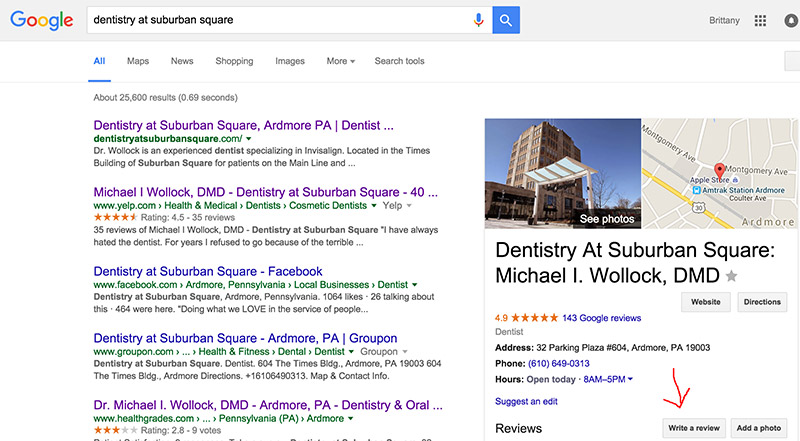
Task: Switch to the Images tab
Action: (x=290, y=61)
